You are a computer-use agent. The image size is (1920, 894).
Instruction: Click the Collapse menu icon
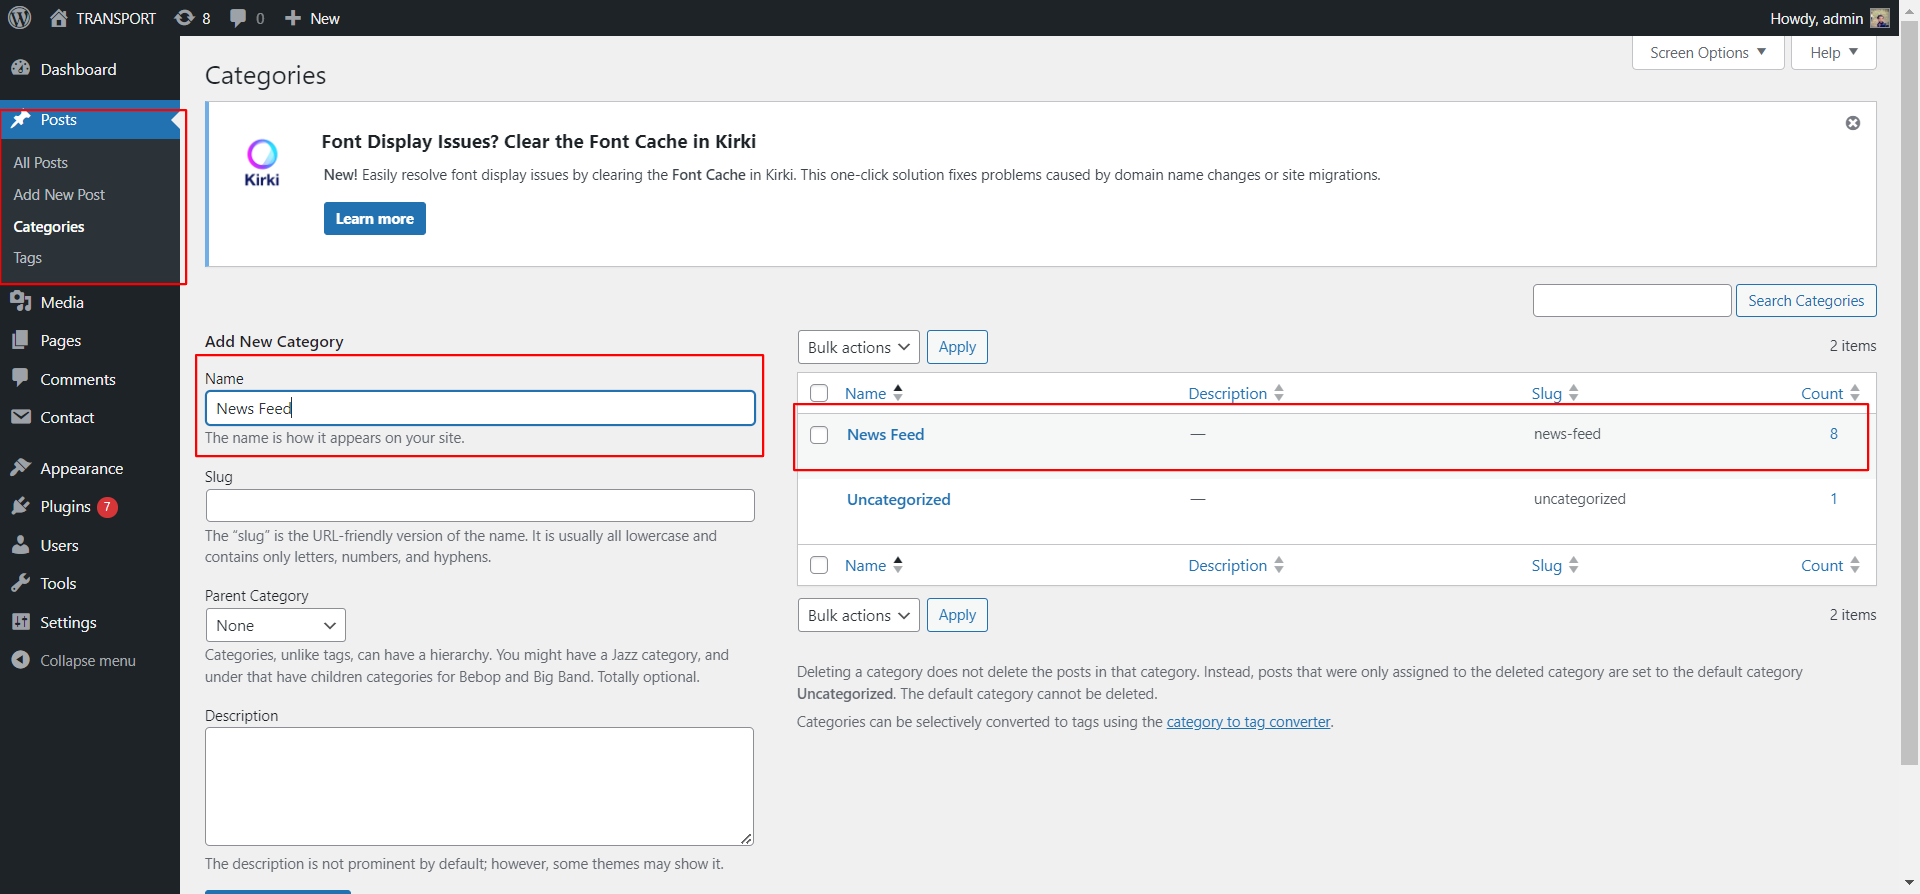(x=21, y=660)
